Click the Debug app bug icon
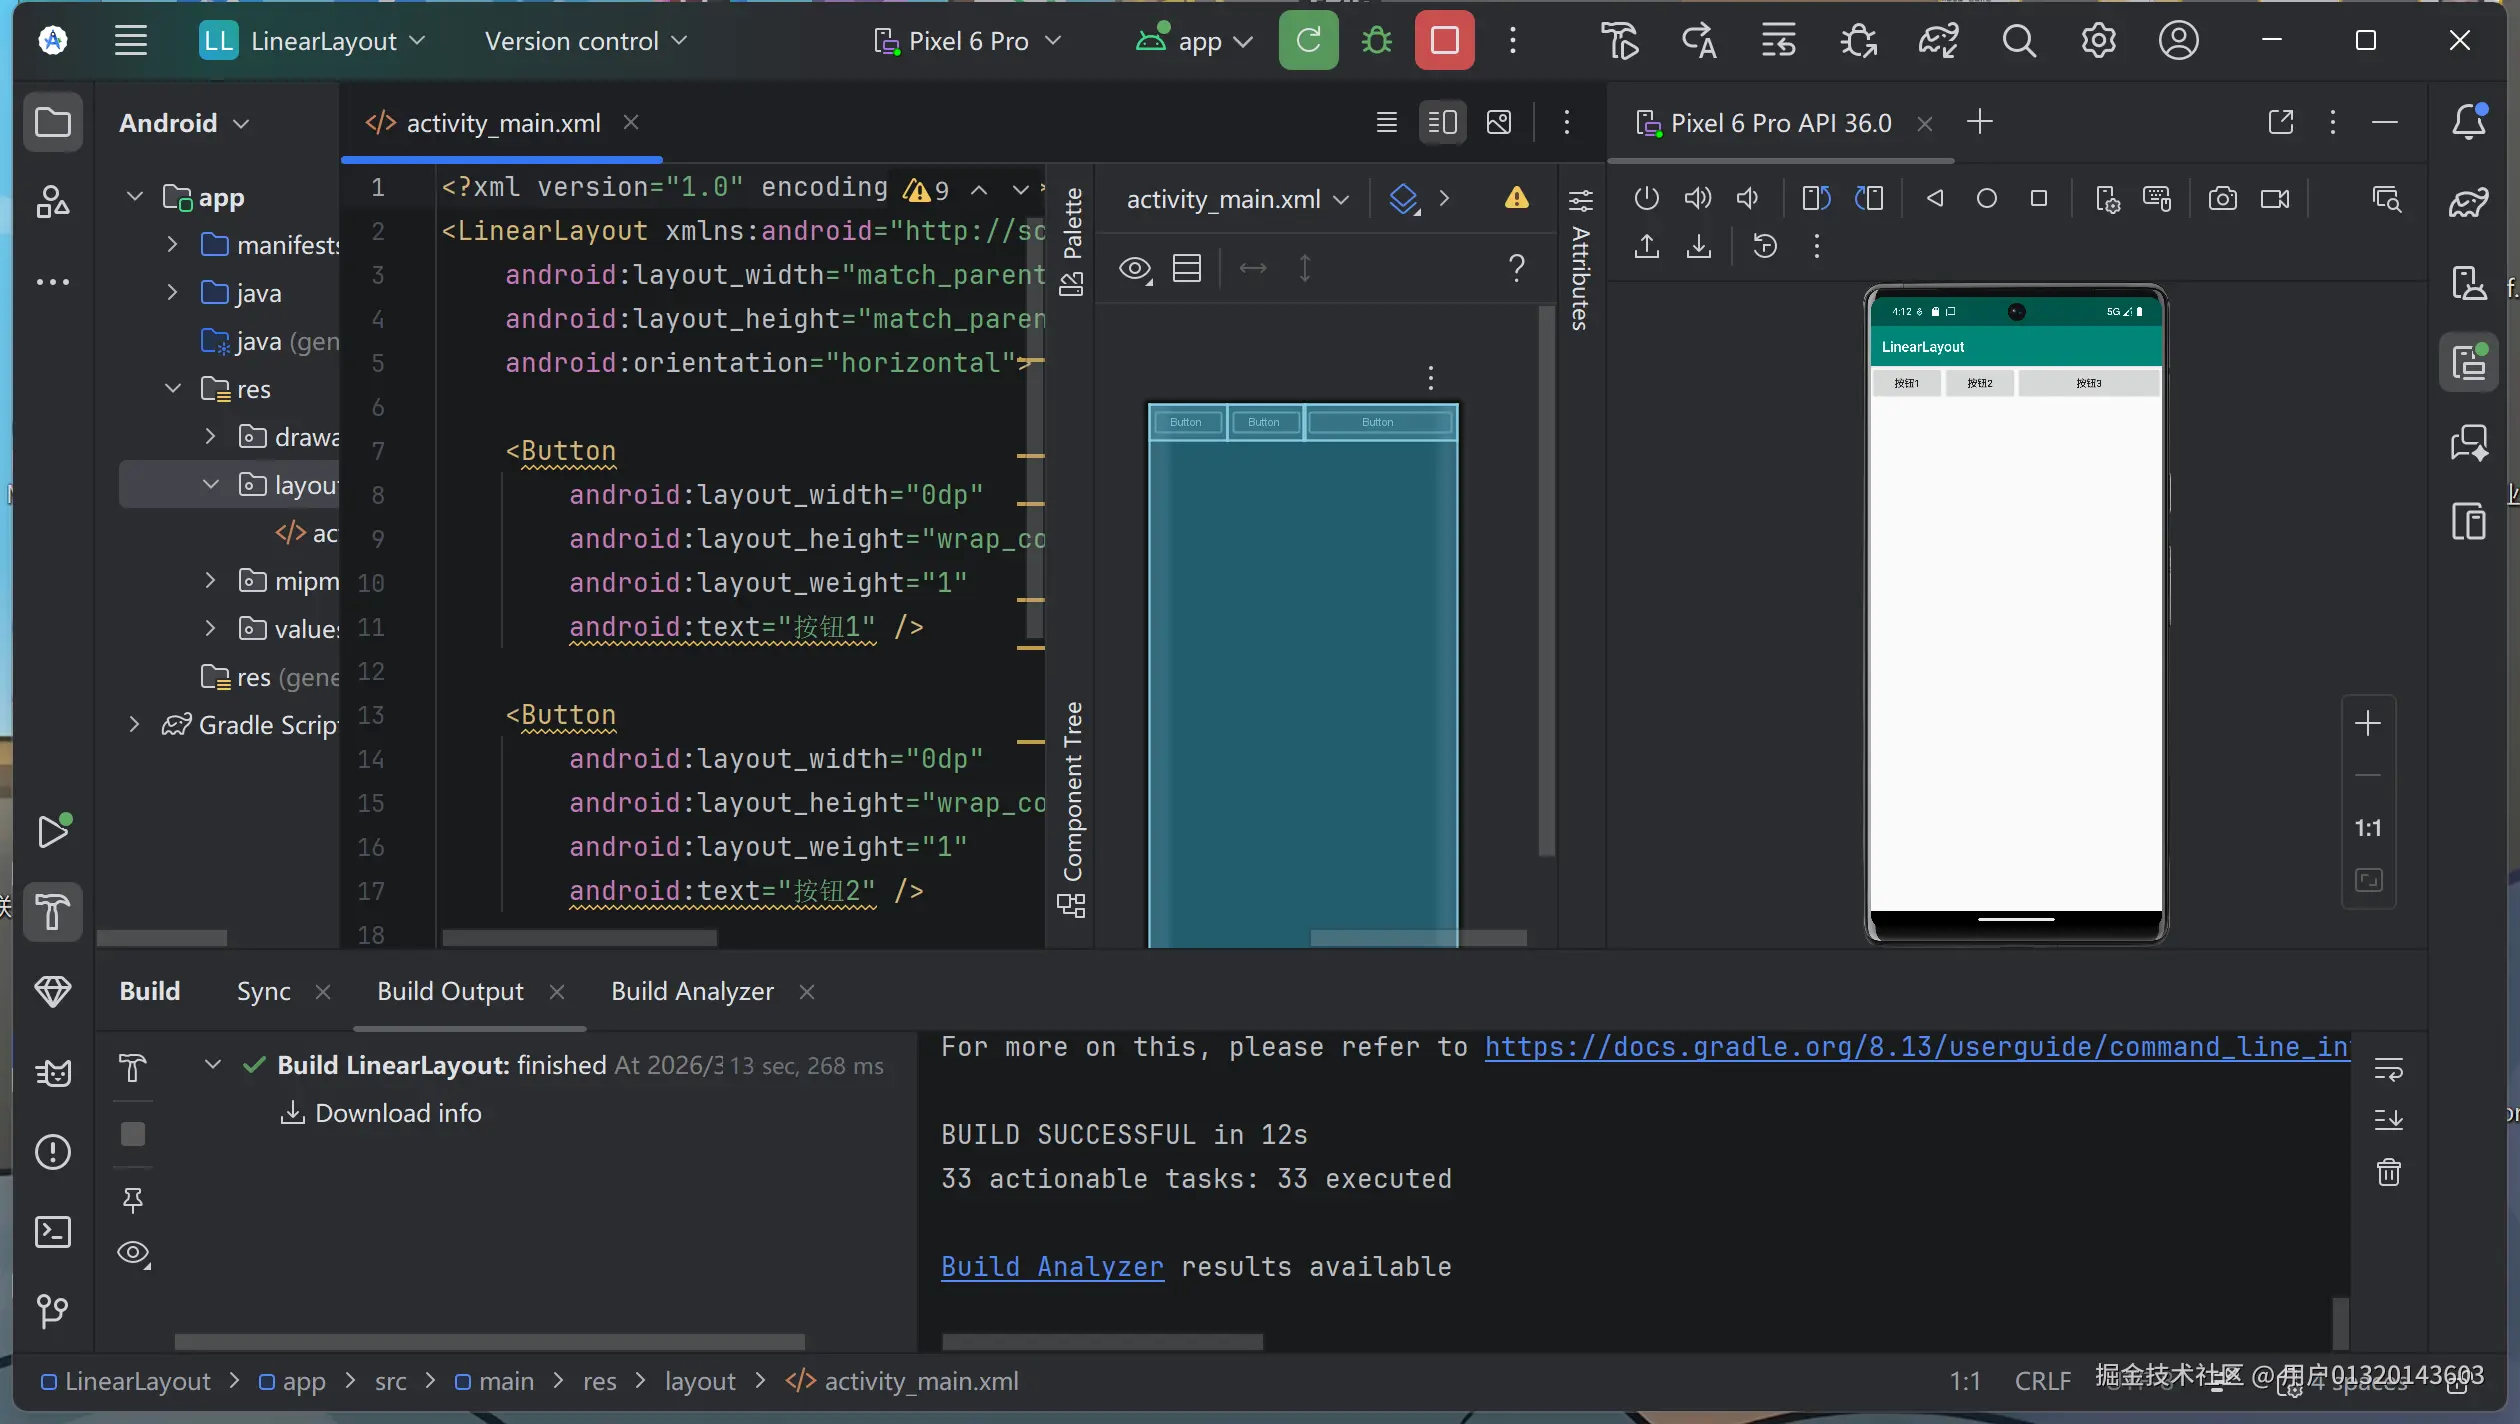The width and height of the screenshot is (2520, 1424). coord(1377,41)
